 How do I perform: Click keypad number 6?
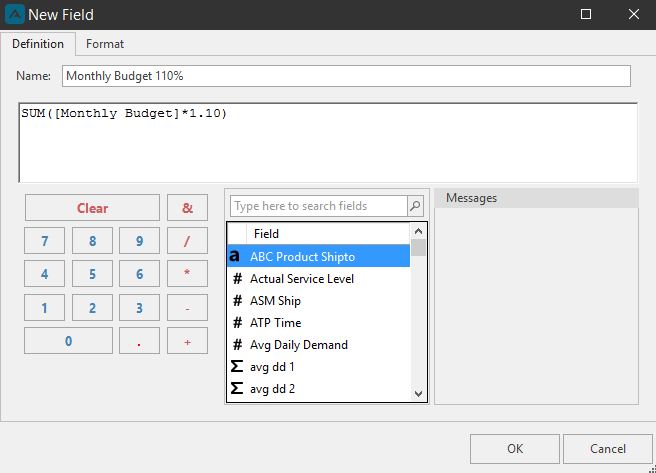[139, 274]
